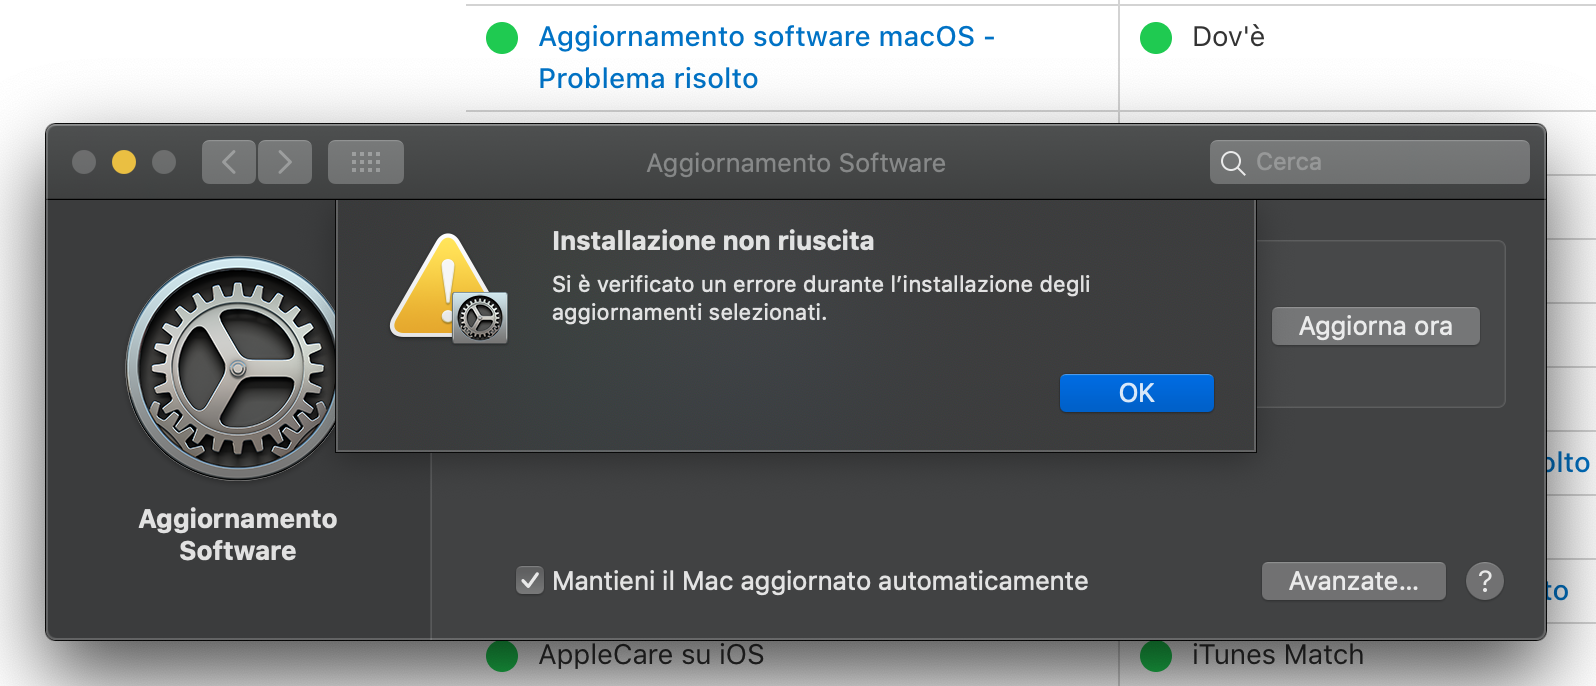Go back with the left arrow button
The height and width of the screenshot is (686, 1596).
coord(229,162)
